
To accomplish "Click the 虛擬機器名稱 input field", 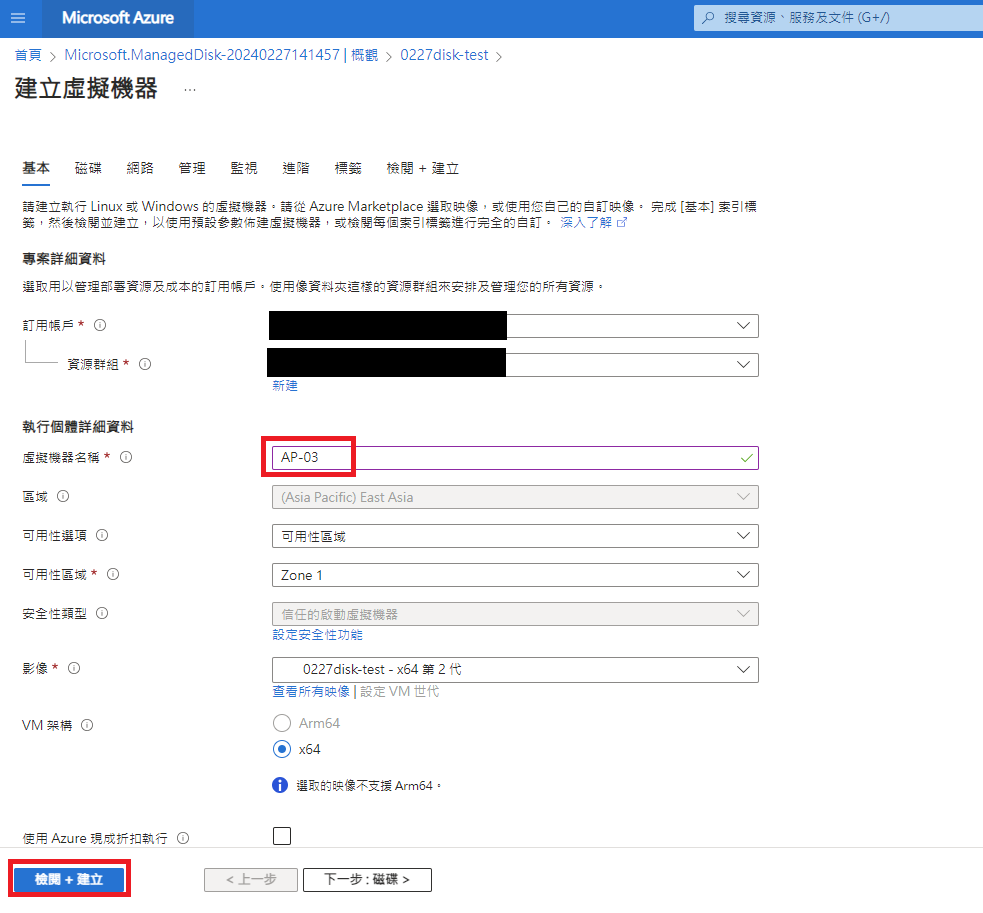I will pyautogui.click(x=514, y=458).
